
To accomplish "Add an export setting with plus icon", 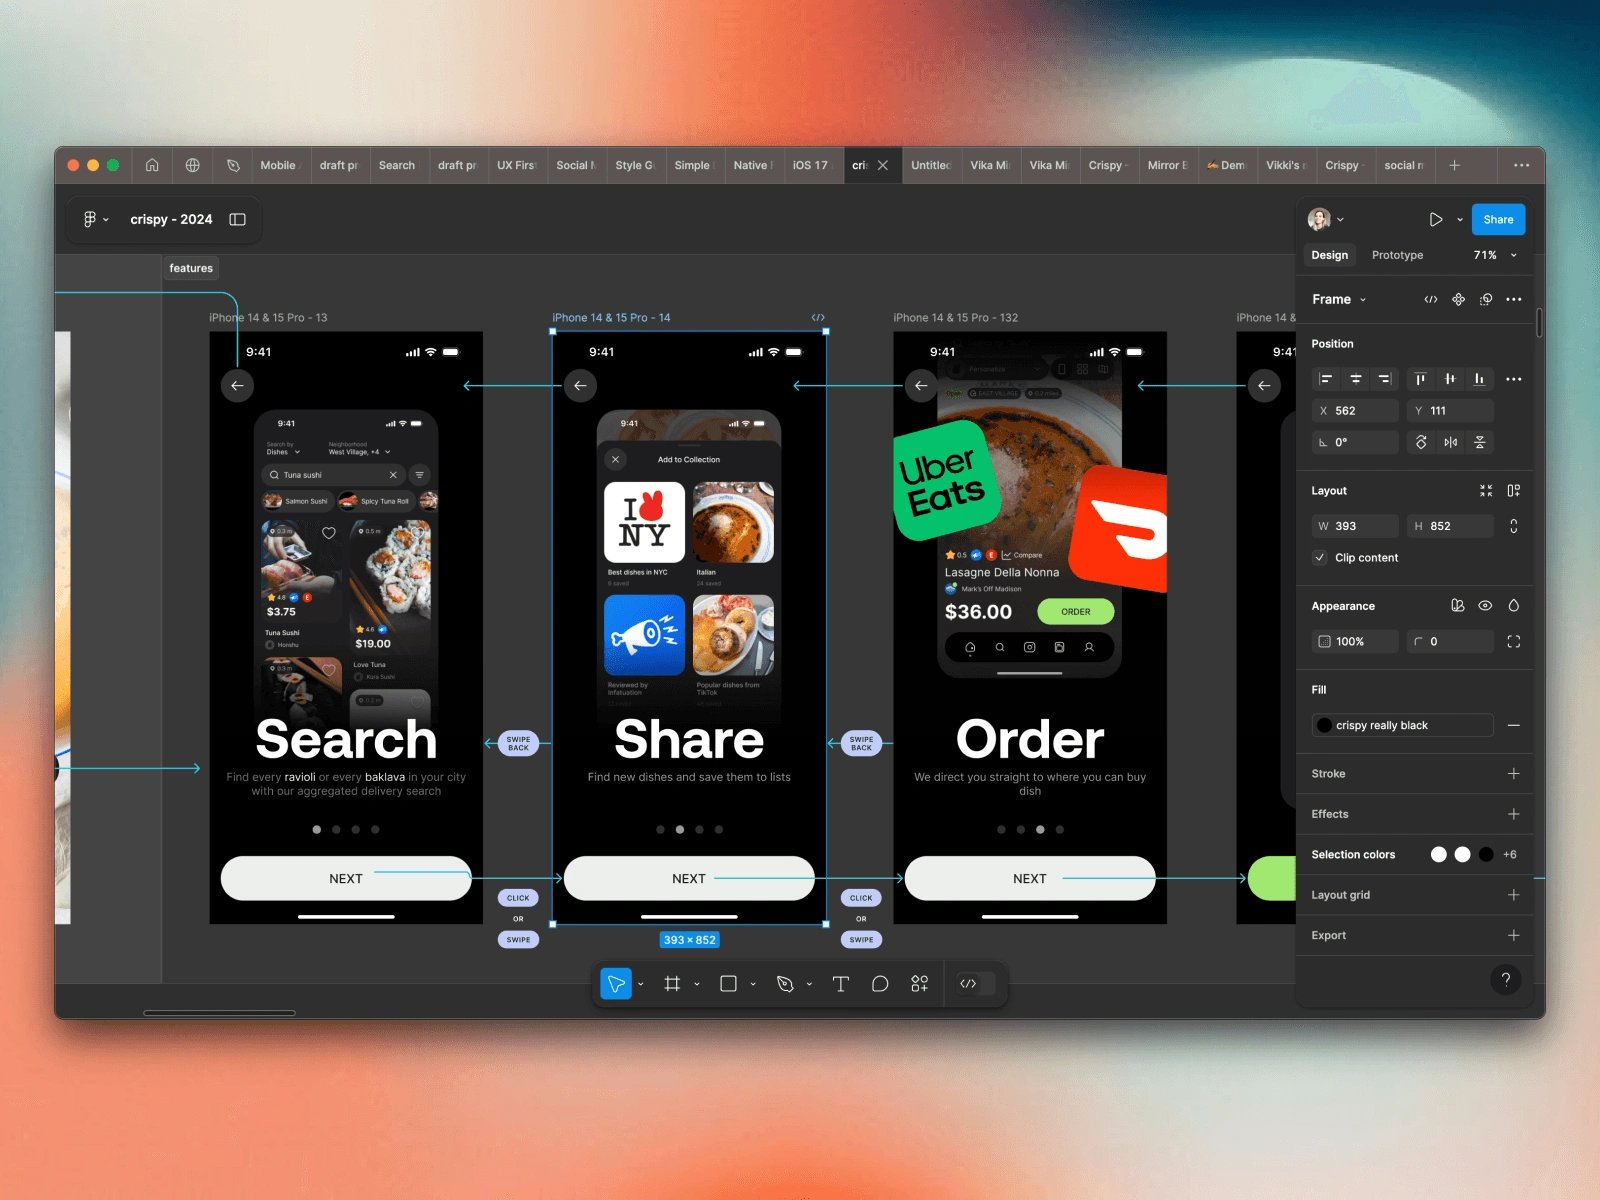I will pyautogui.click(x=1514, y=936).
